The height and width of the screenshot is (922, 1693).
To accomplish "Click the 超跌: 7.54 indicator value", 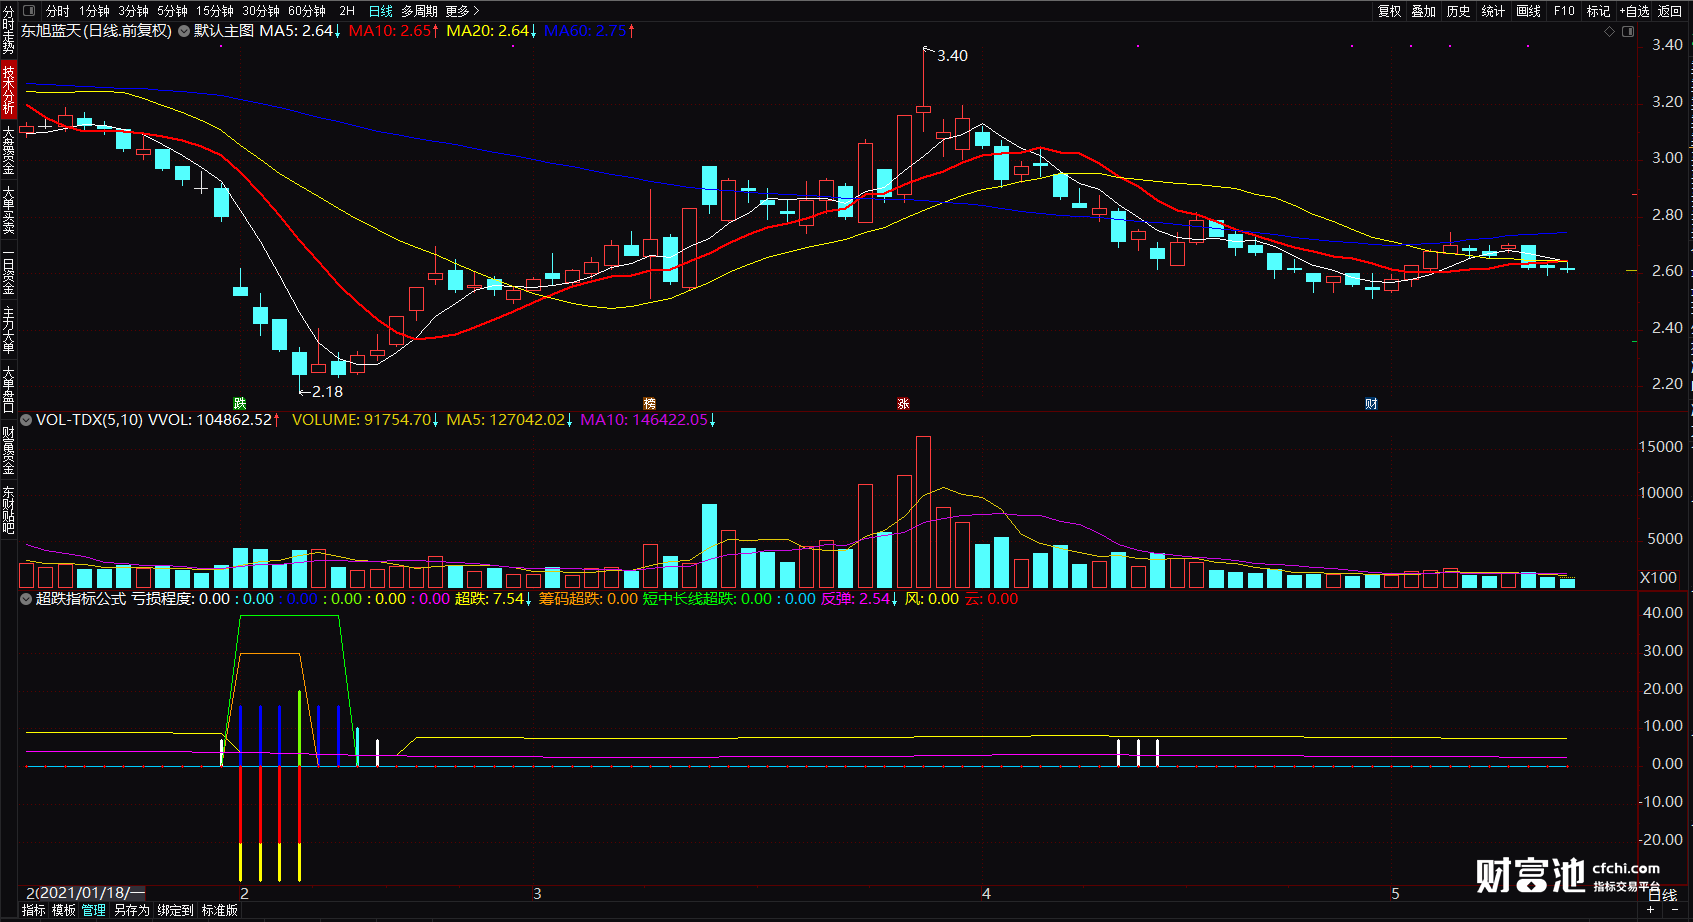I will coord(493,599).
